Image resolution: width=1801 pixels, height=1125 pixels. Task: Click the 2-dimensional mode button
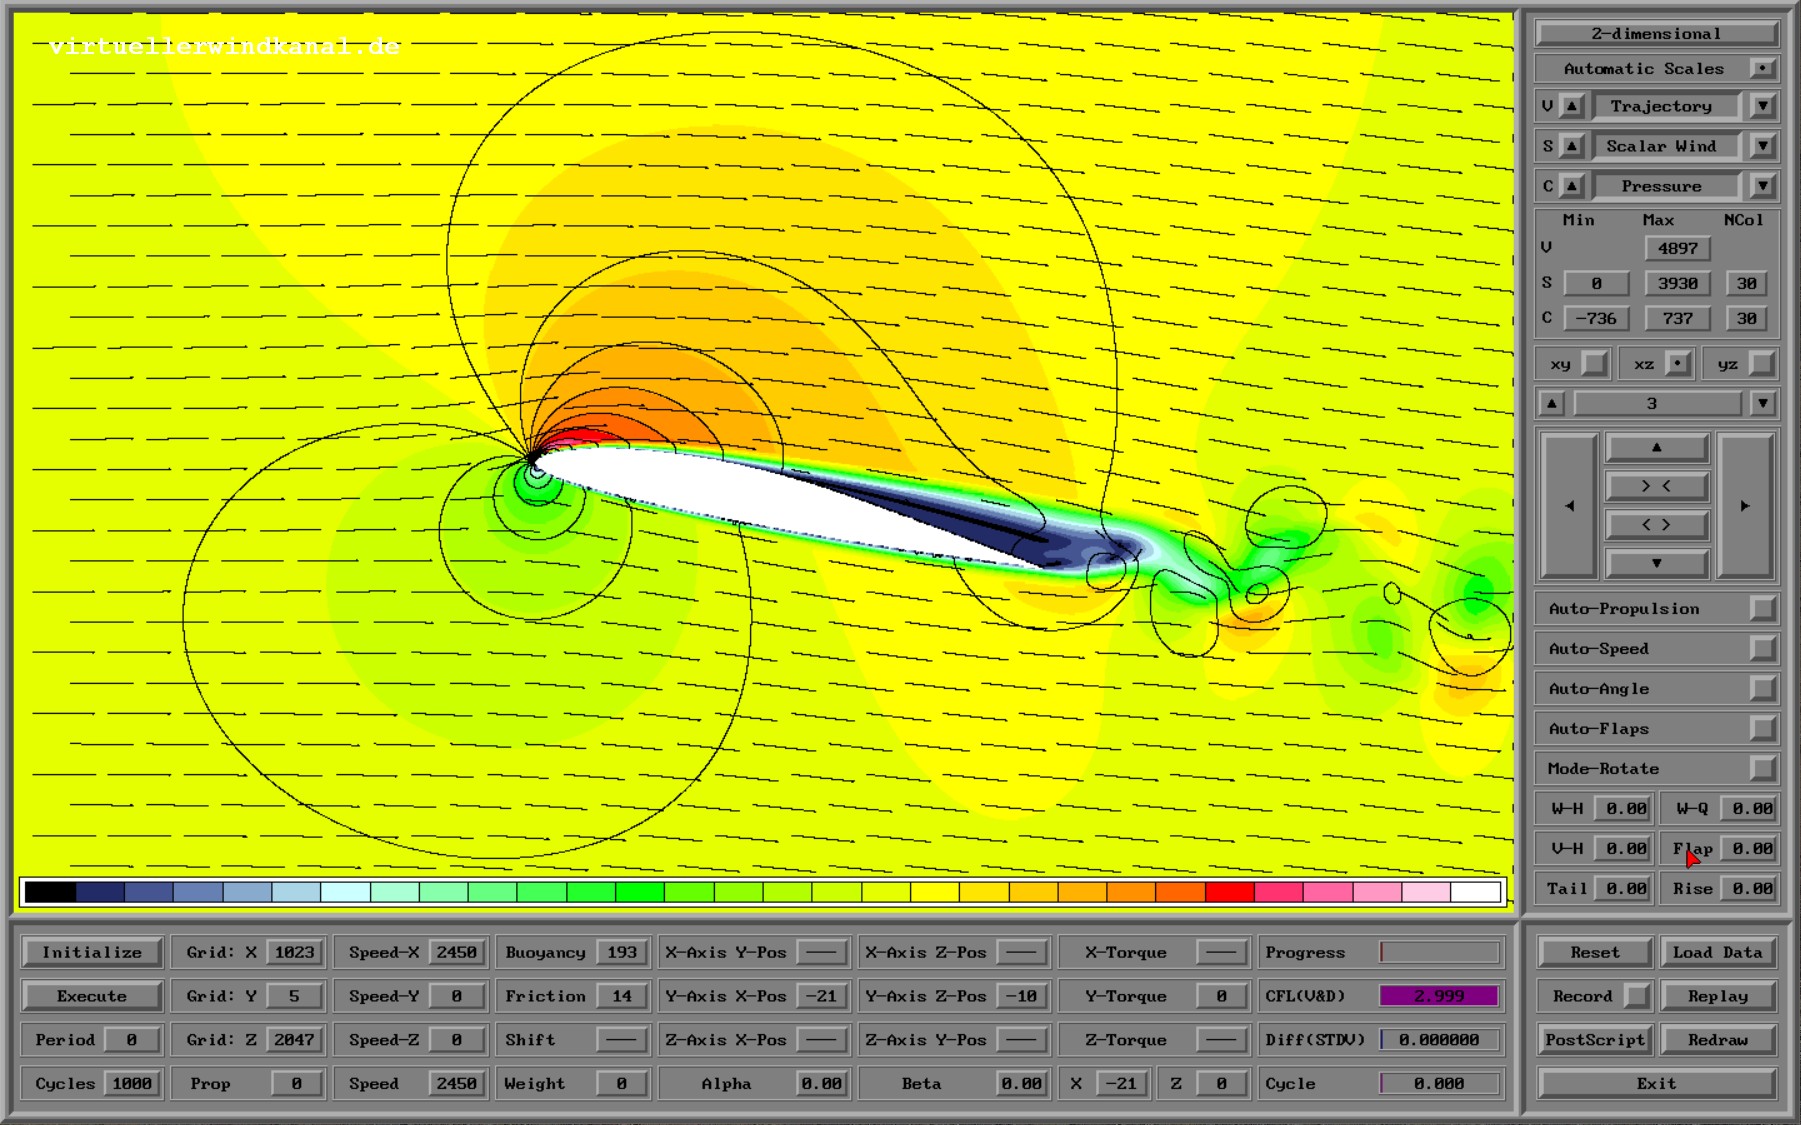1657,34
